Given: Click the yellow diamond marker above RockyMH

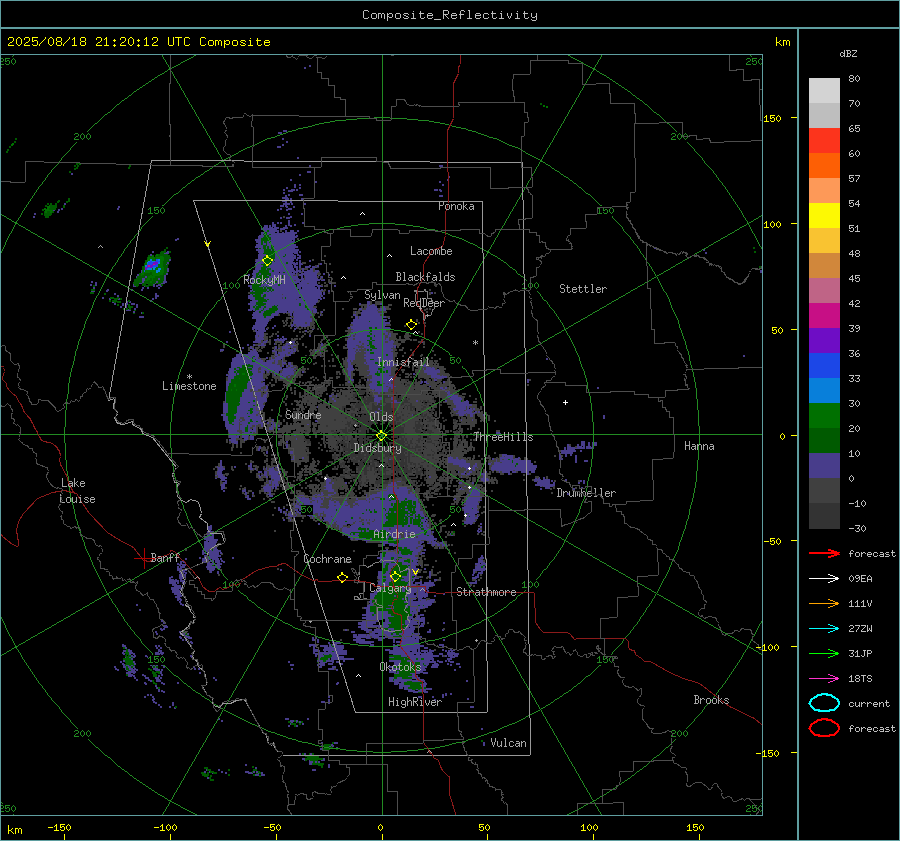Looking at the screenshot, I should point(267,261).
